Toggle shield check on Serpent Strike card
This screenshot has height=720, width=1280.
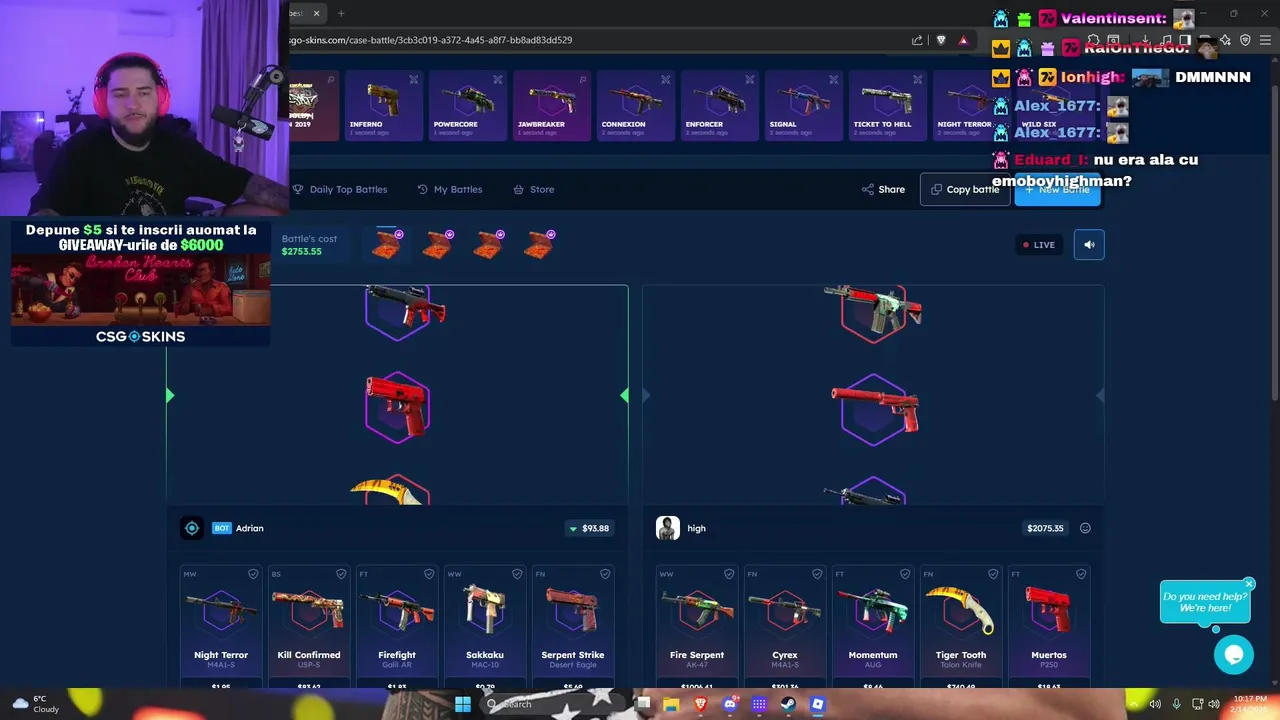coord(605,574)
